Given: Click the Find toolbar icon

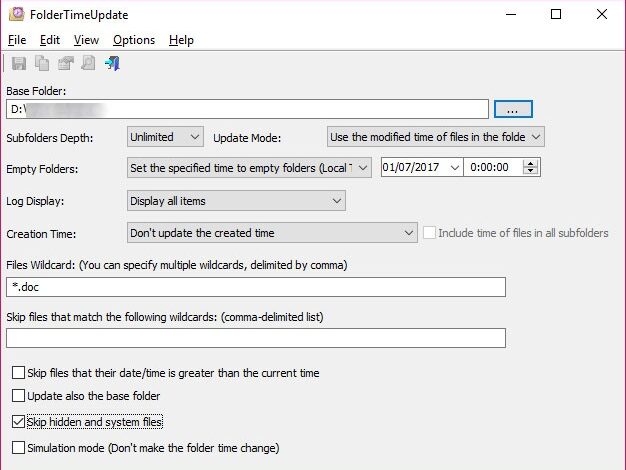Looking at the screenshot, I should pos(88,63).
